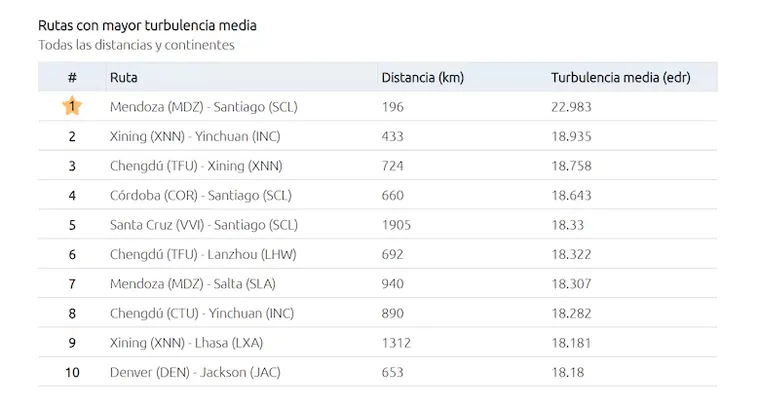
Task: Sort by the Ruta column header
Action: point(124,77)
